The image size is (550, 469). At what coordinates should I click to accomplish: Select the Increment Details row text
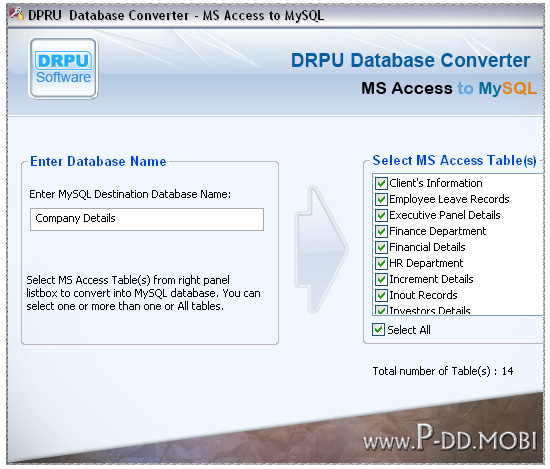point(431,279)
